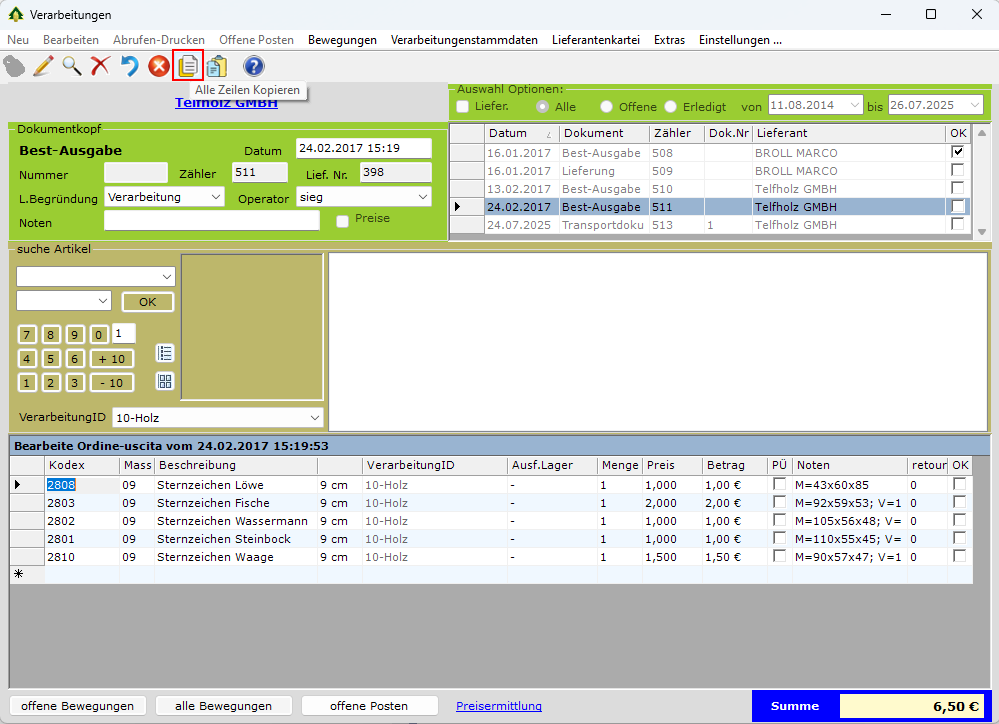Tick the 'Liefer.' filter checkbox
The width and height of the screenshot is (999, 724).
pyautogui.click(x=462, y=106)
